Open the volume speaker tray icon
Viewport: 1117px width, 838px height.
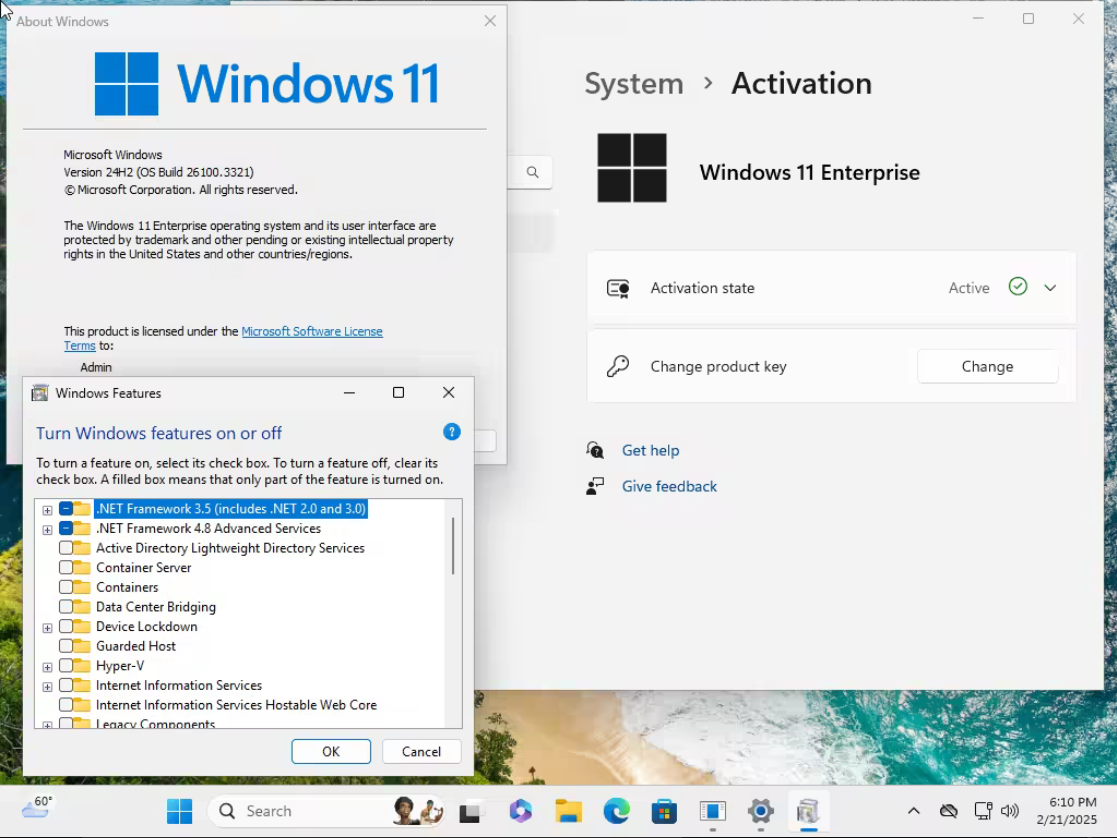point(1009,811)
